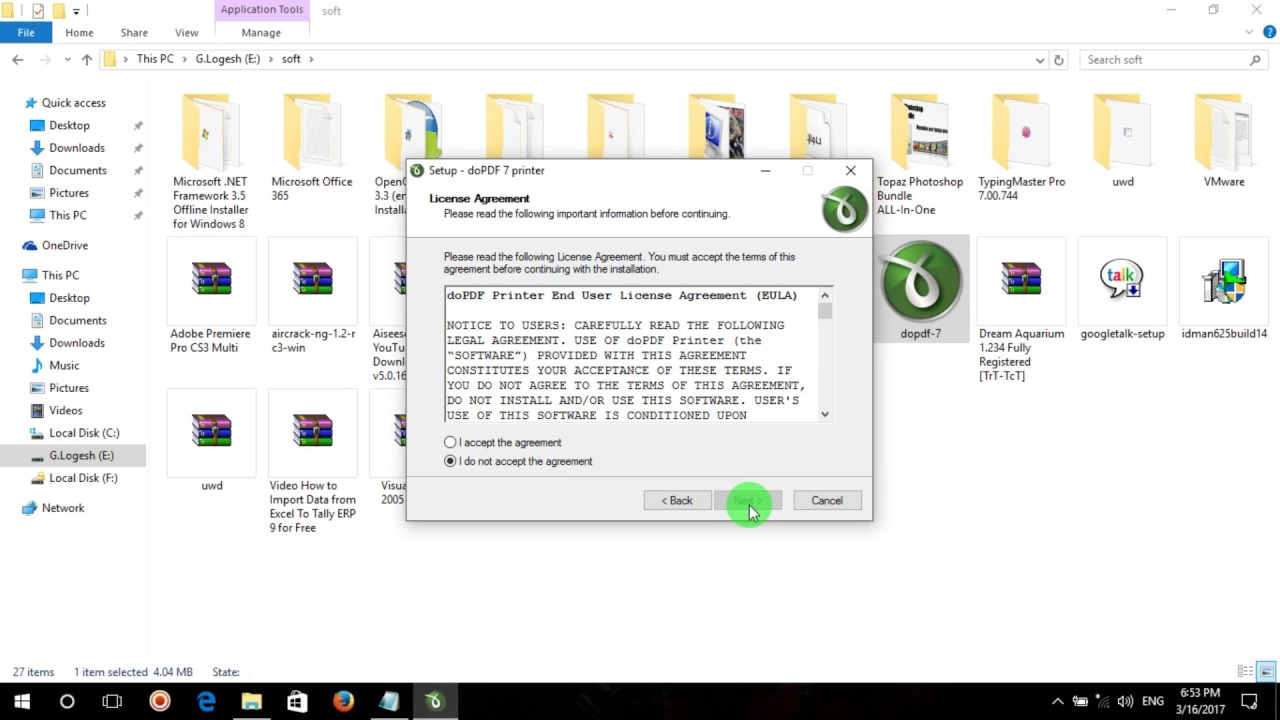This screenshot has height=720, width=1280.
Task: Select the VMware folder icon
Action: coord(1224,132)
